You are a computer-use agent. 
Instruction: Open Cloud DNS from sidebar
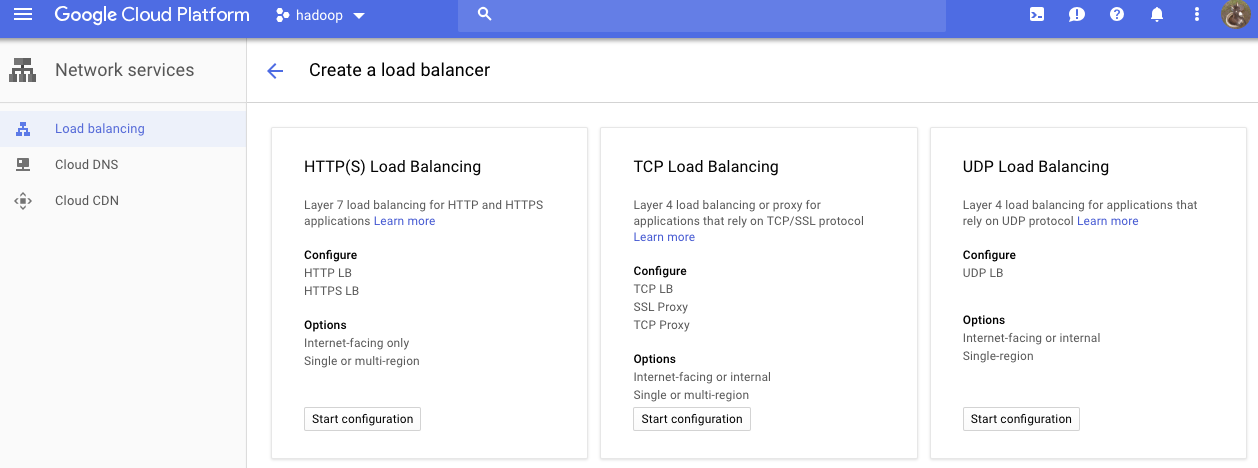[86, 165]
